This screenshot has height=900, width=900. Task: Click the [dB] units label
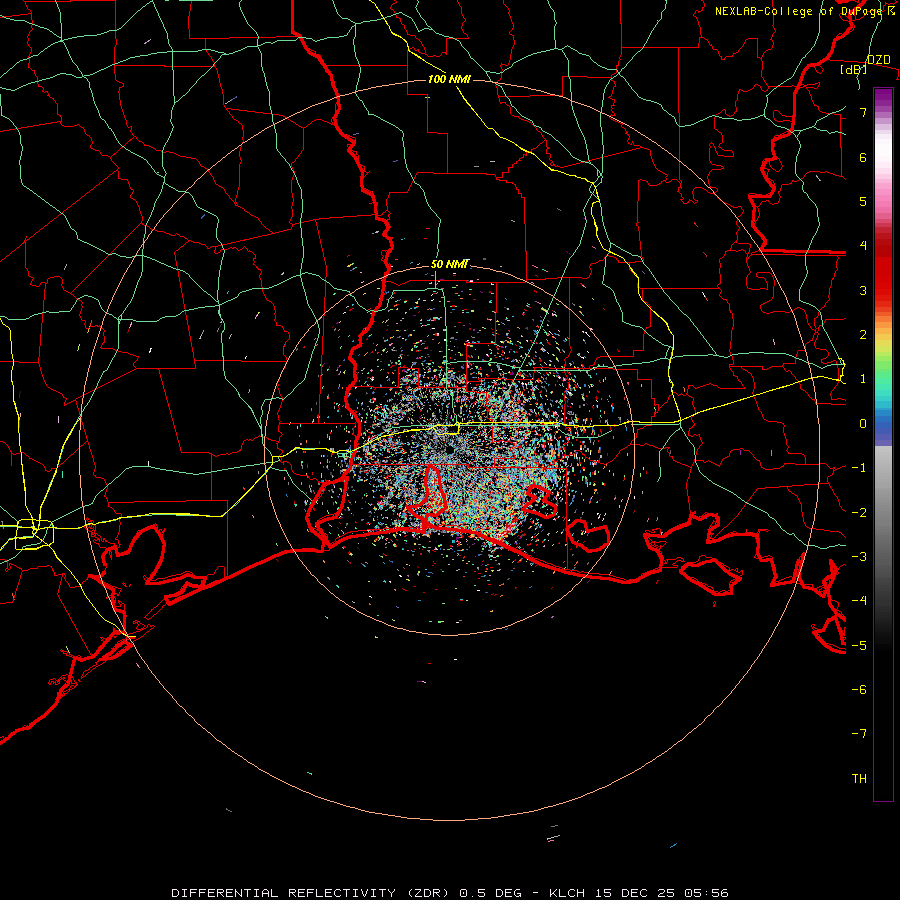pos(853,70)
